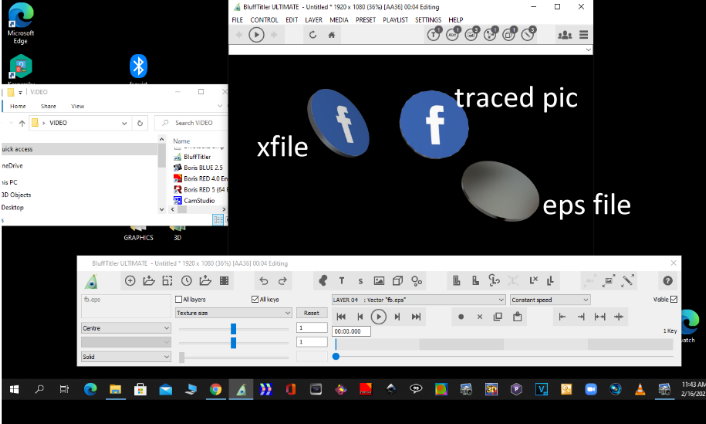Copy the key with the duplicate icon
The height and width of the screenshot is (424, 706).
[498, 317]
